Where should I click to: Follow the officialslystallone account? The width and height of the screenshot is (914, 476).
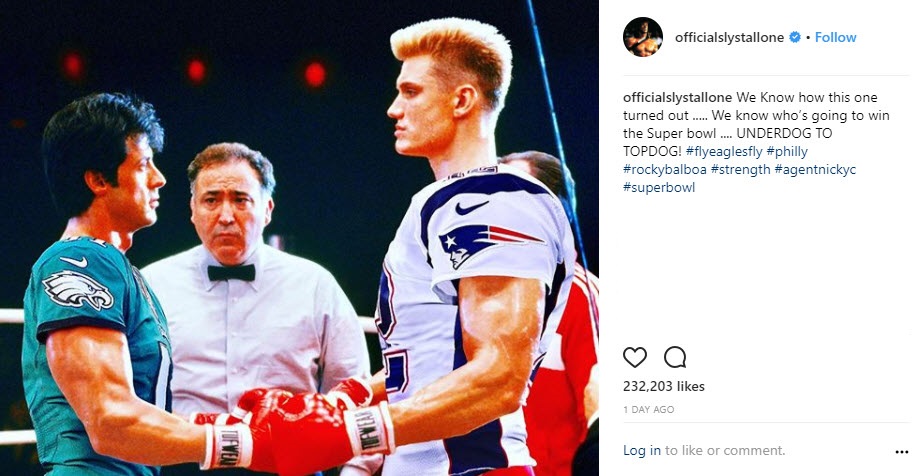point(835,37)
